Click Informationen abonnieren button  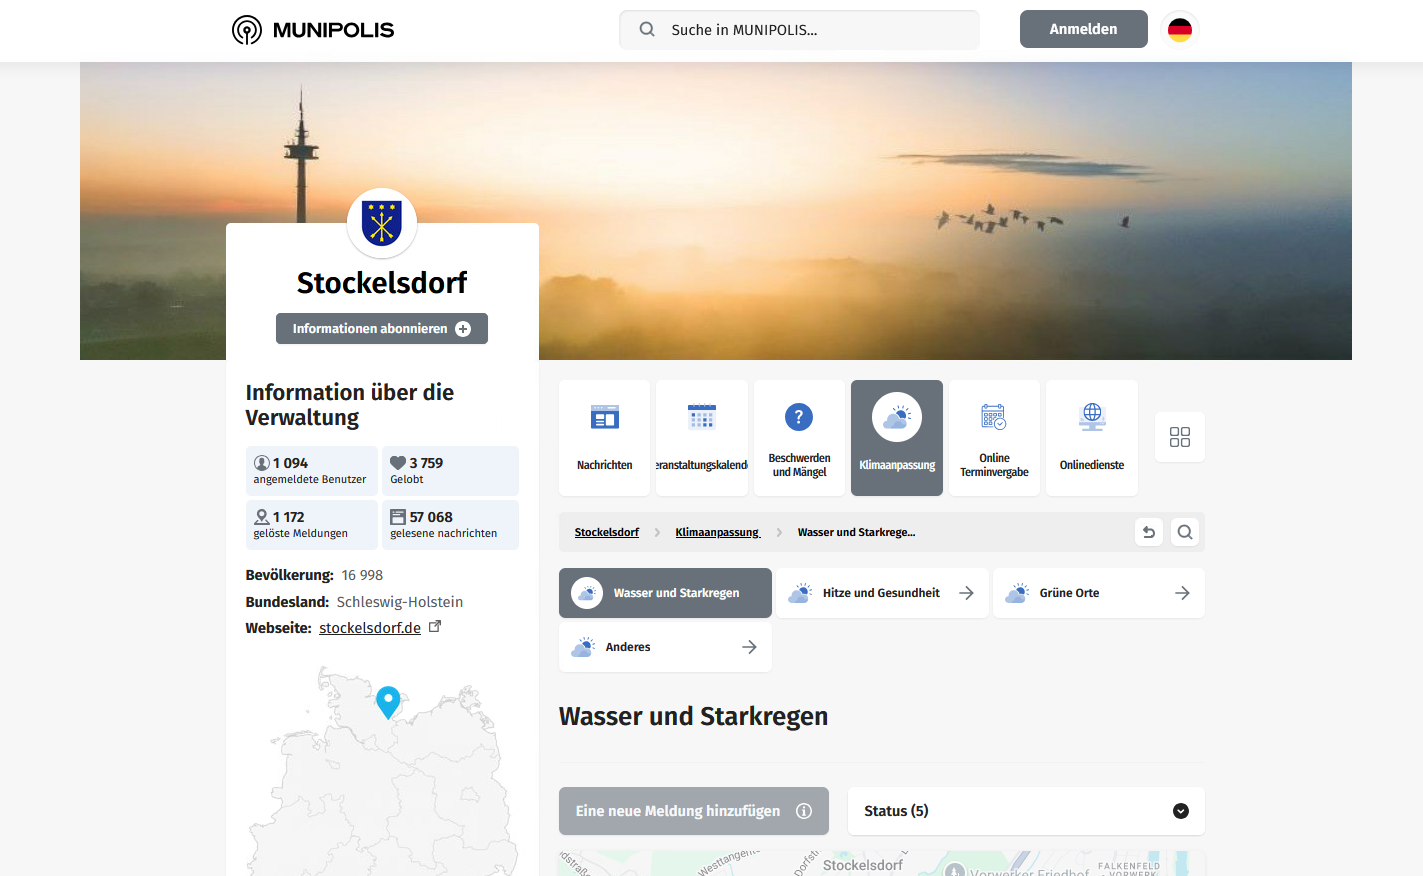pos(382,329)
